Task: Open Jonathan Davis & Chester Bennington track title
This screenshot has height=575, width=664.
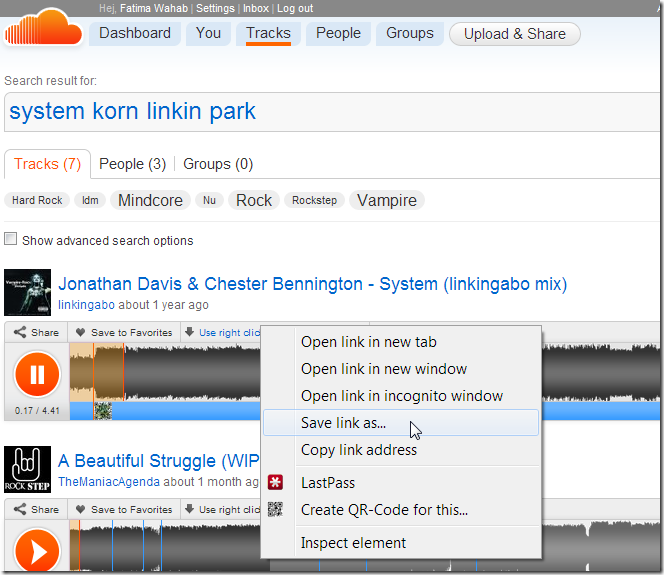Action: (x=313, y=284)
